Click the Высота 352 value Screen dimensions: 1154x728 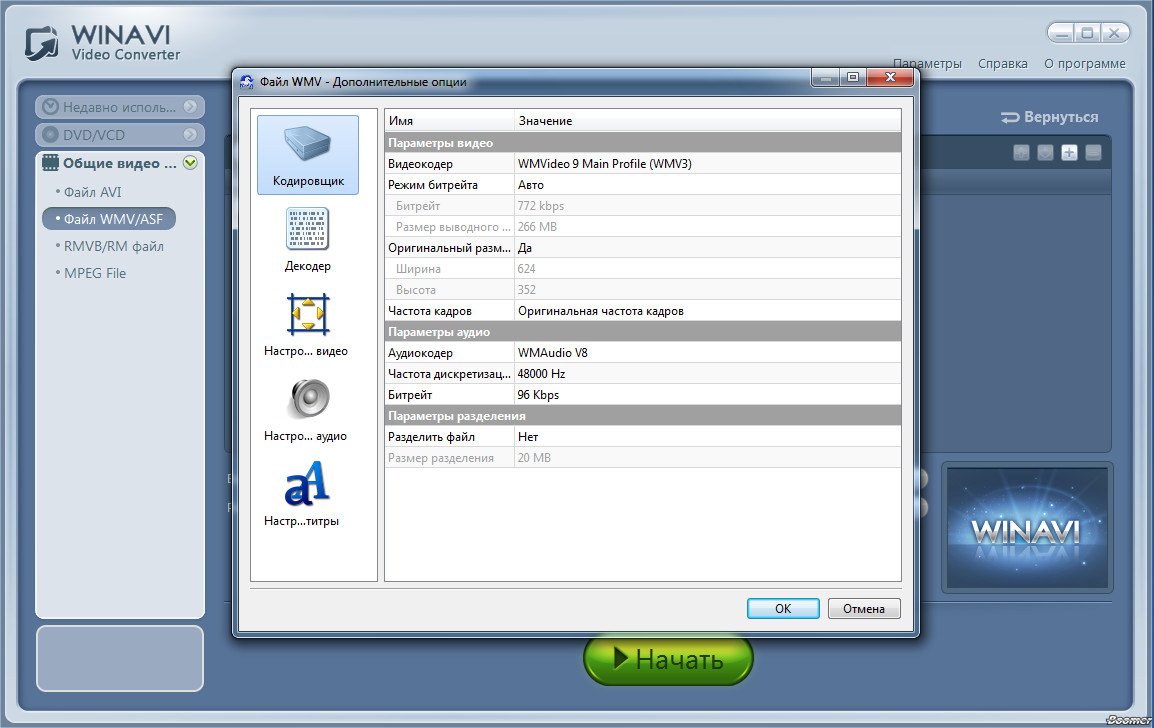[707, 290]
